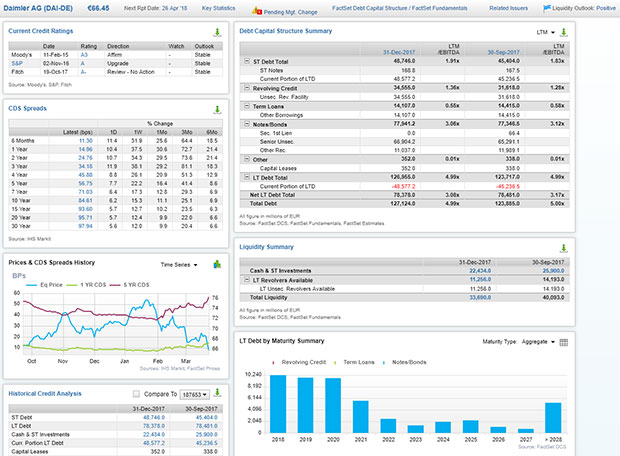Viewport: 620px width, 456px height.
Task: Click the Pending Mgt. Change warning icon
Action: (257, 11)
